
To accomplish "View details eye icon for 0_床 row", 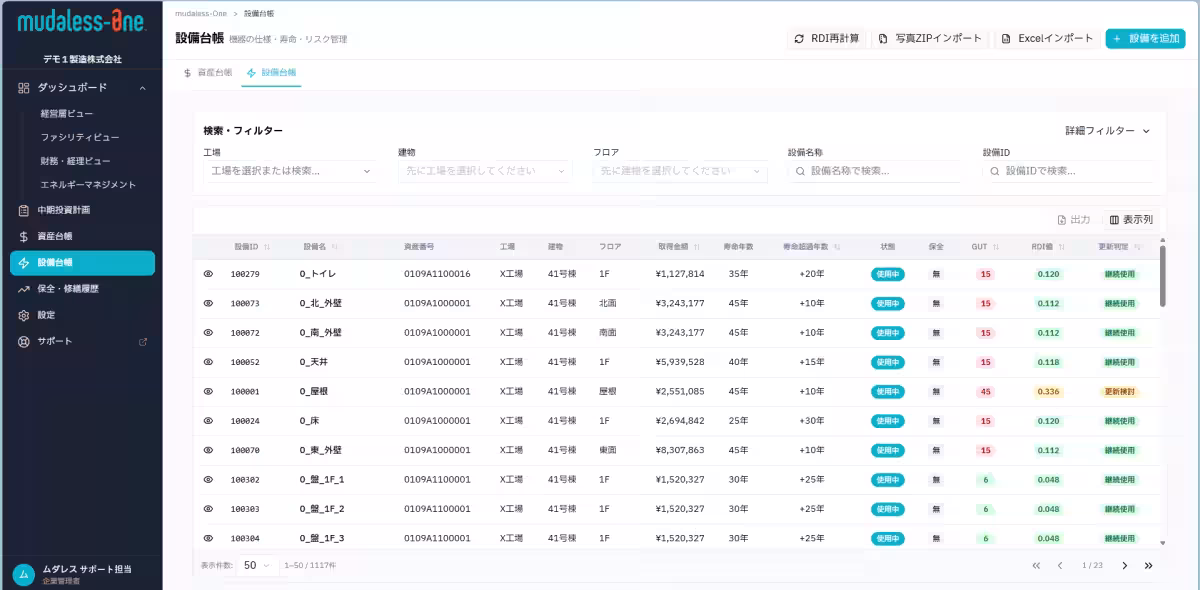I will coord(208,421).
